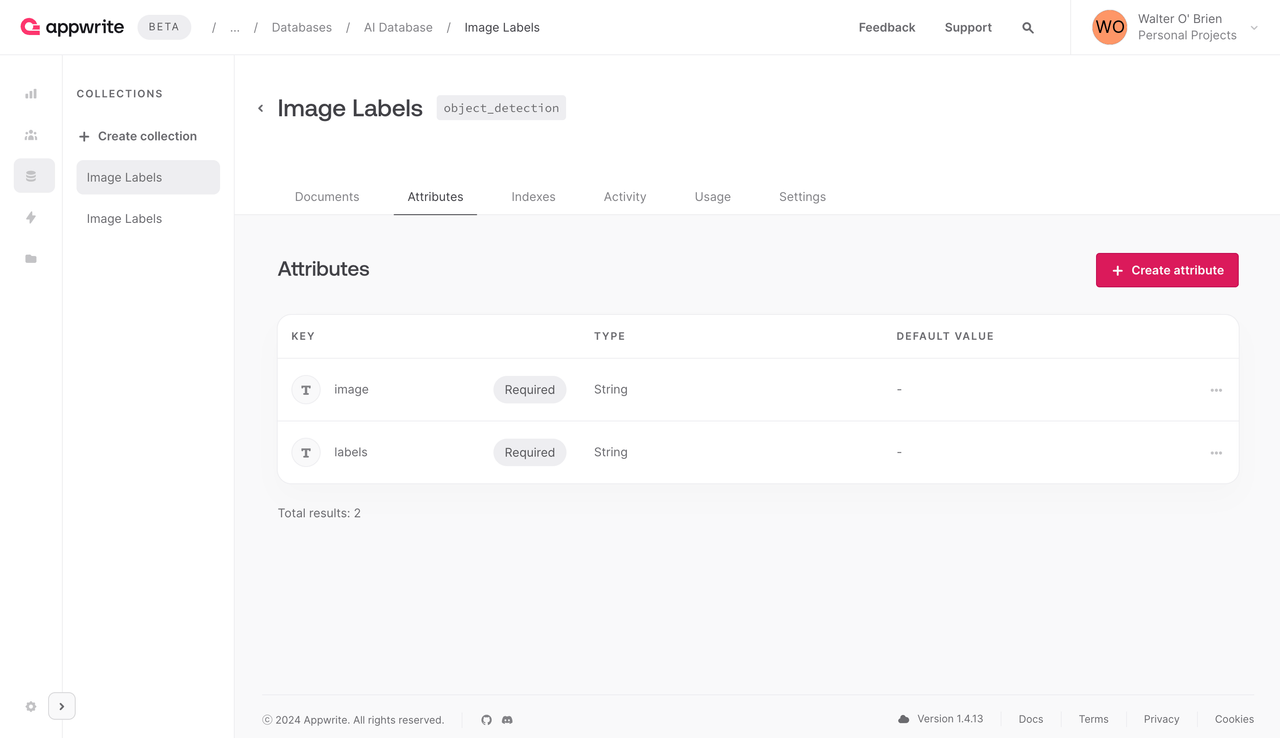Viewport: 1280px width, 738px height.
Task: Switch to the Documents tab
Action: point(327,197)
